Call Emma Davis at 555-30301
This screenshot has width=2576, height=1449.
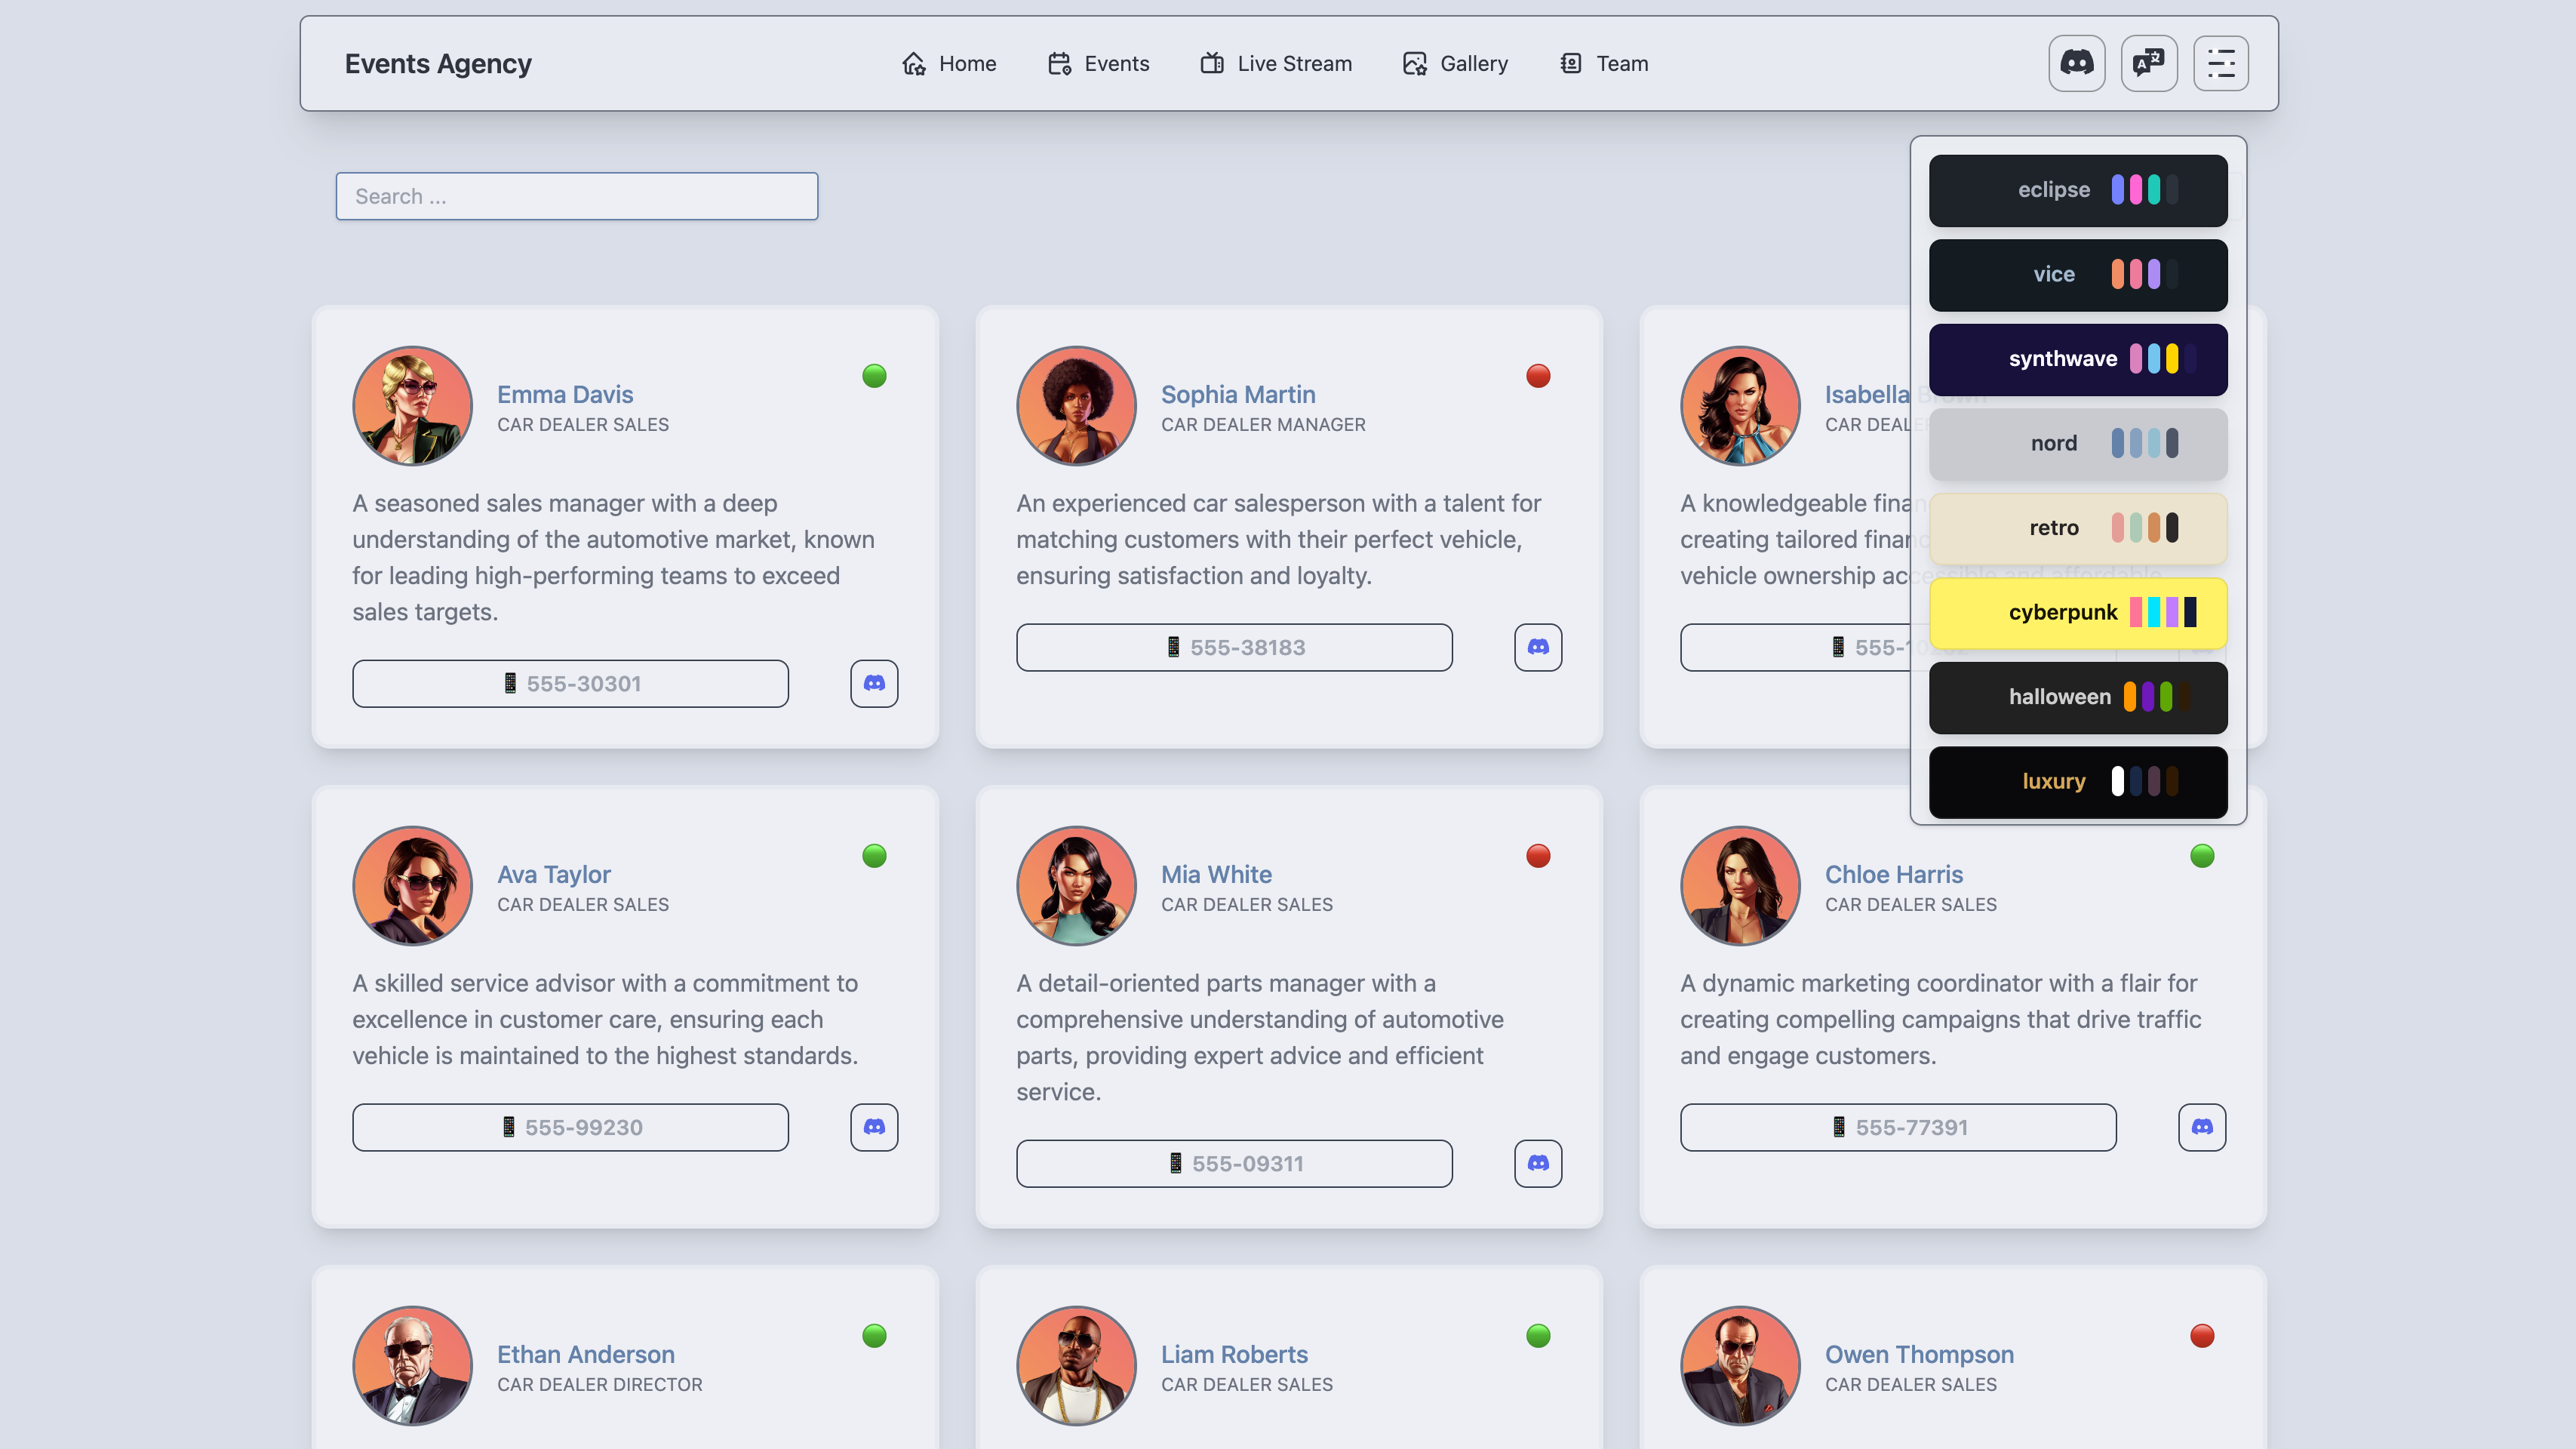coord(570,683)
